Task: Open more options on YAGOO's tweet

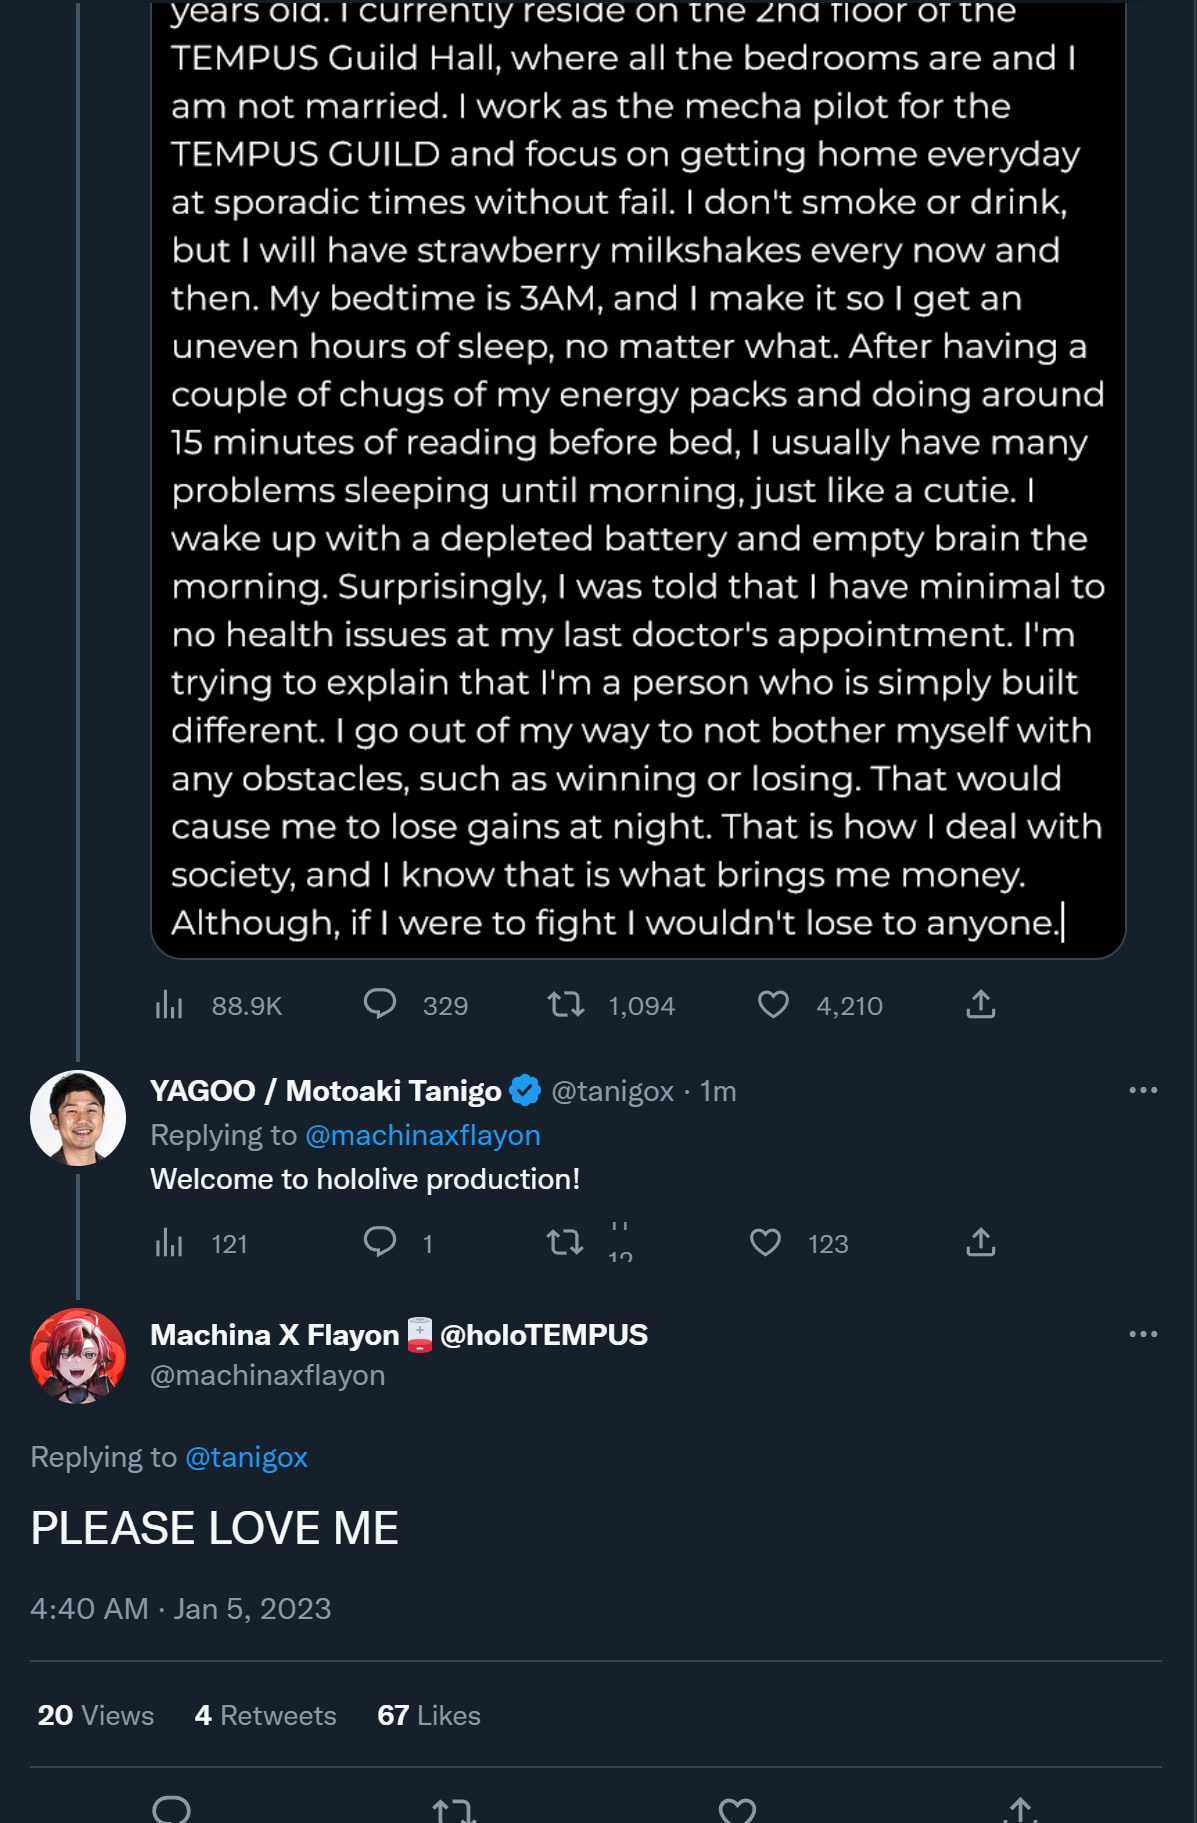Action: [x=1143, y=1090]
